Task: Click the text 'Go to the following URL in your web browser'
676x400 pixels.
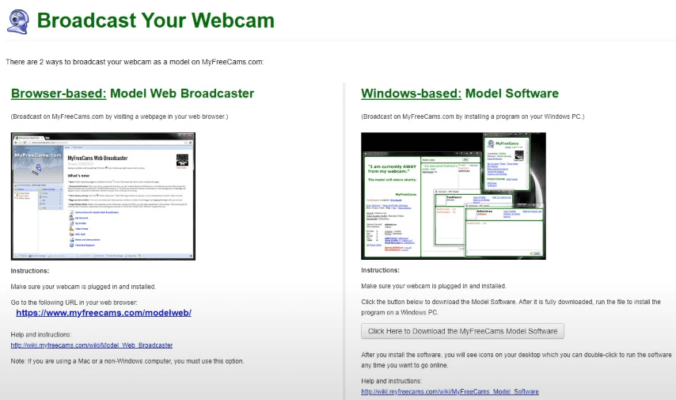Action: (x=74, y=303)
